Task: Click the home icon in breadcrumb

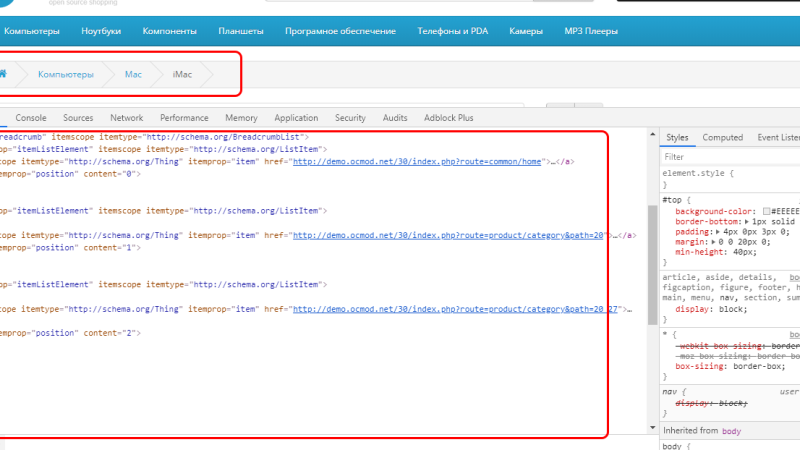Action: tap(3, 74)
